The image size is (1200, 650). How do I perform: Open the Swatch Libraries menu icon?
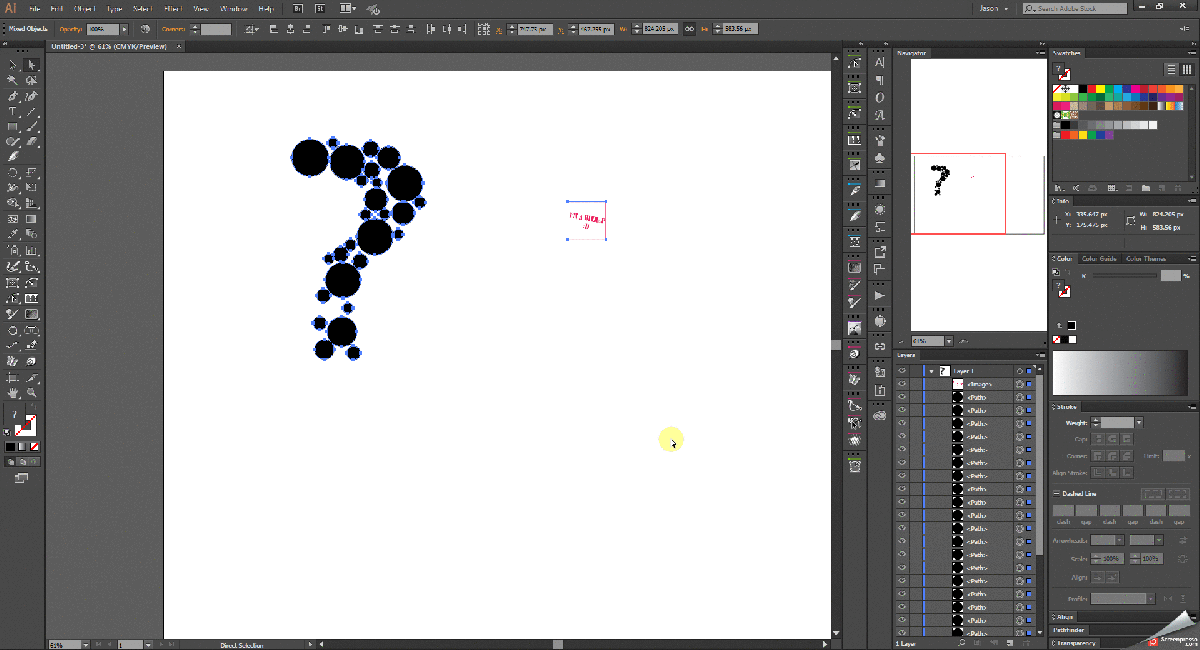1058,186
